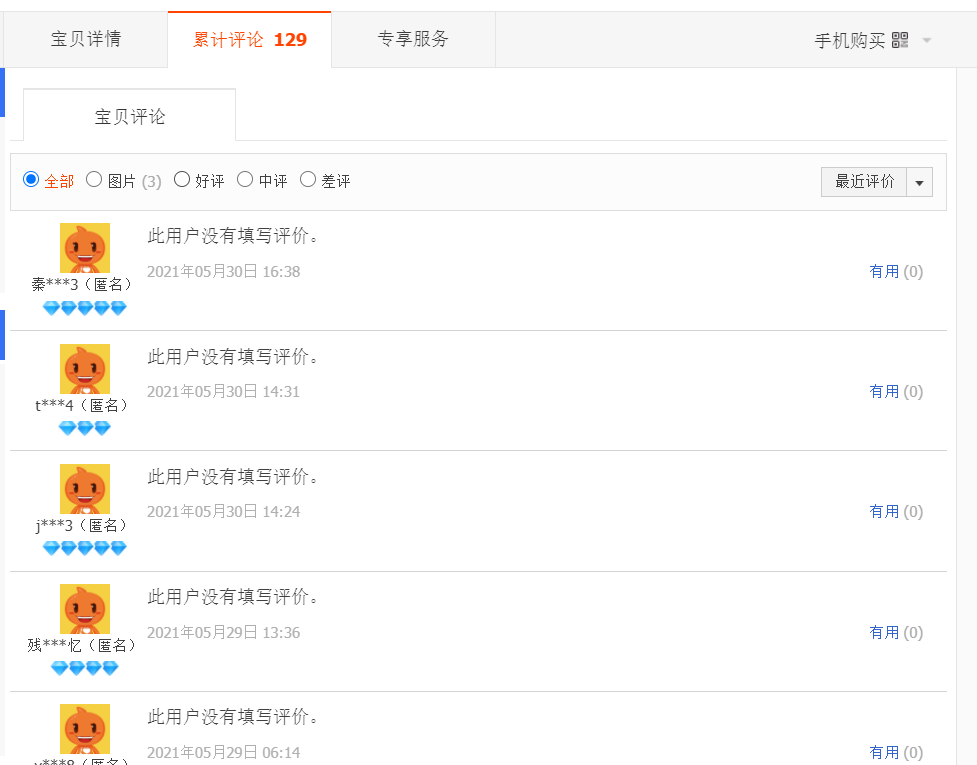Click the diamond rating icons under j***3
977x765 pixels.
(85, 548)
